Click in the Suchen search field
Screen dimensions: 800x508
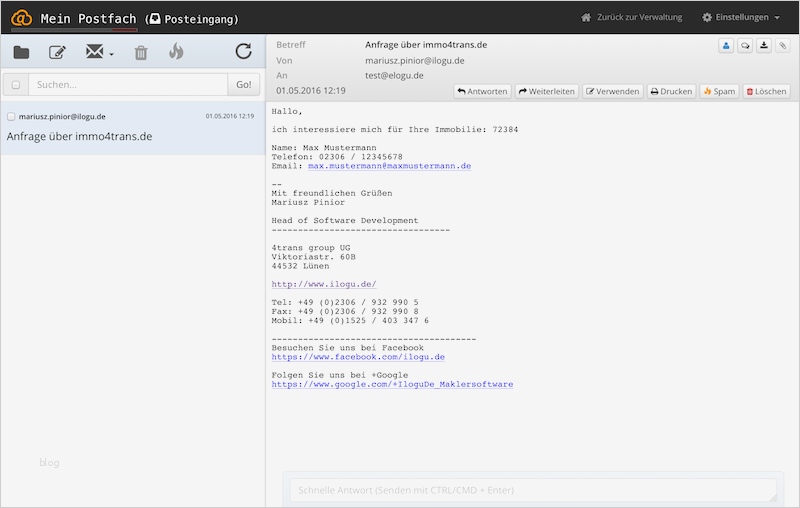pos(127,85)
